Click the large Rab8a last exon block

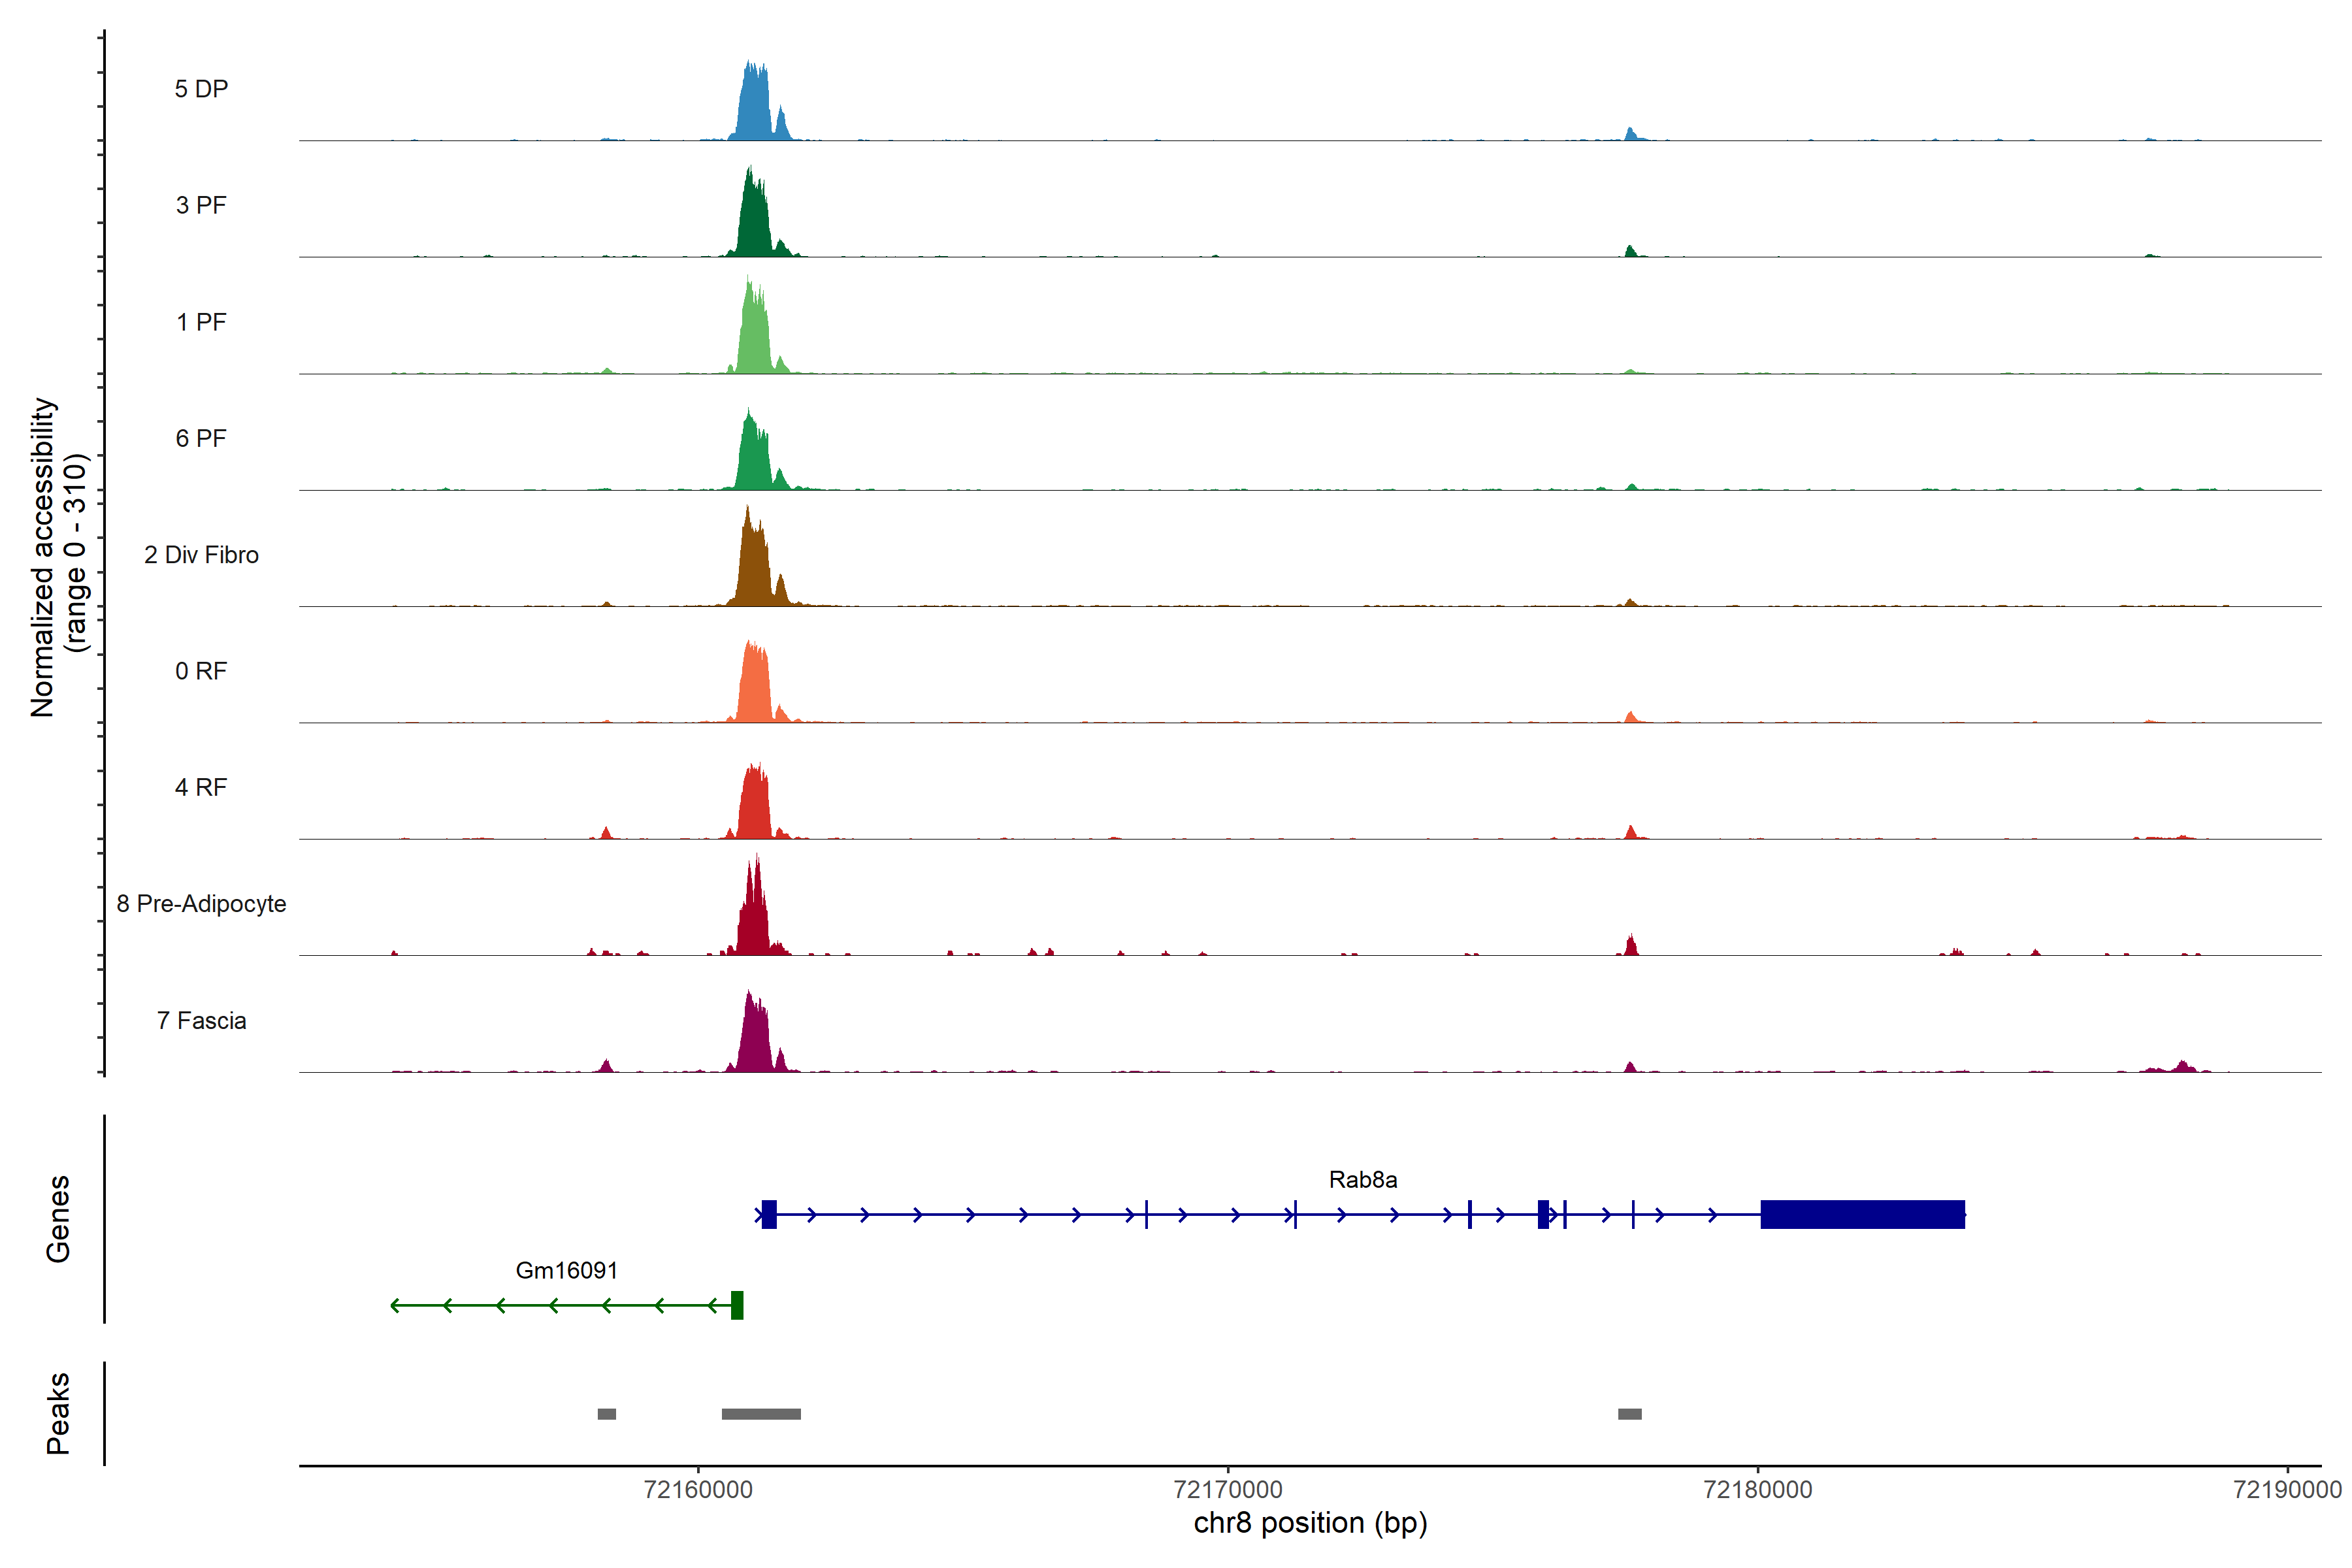point(1862,1214)
